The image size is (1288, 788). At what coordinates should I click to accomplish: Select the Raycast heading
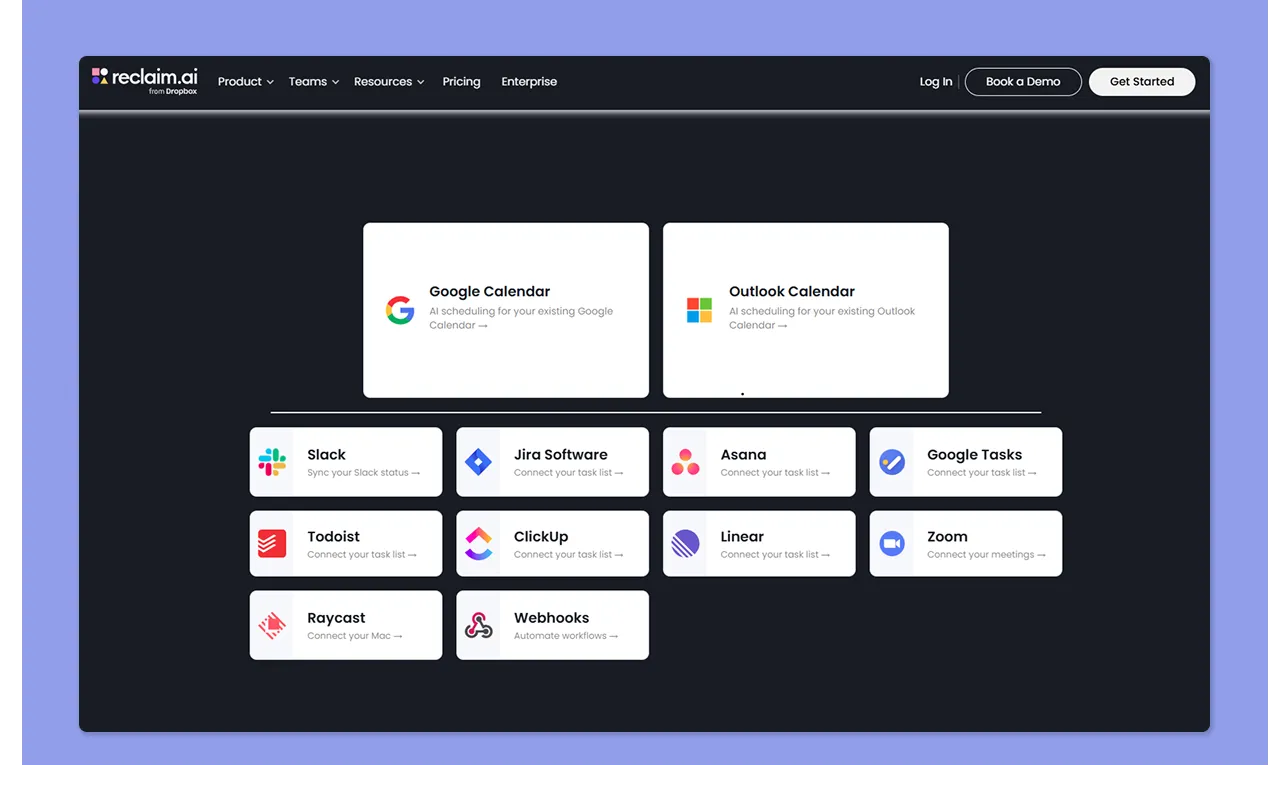[336, 618]
